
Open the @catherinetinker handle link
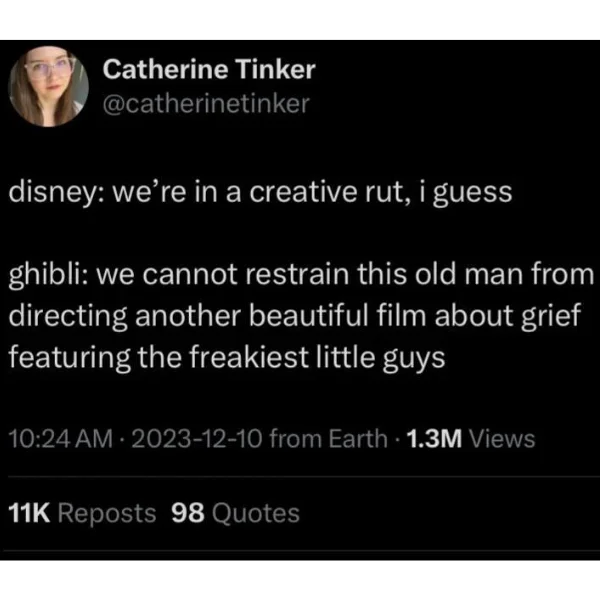tap(206, 104)
